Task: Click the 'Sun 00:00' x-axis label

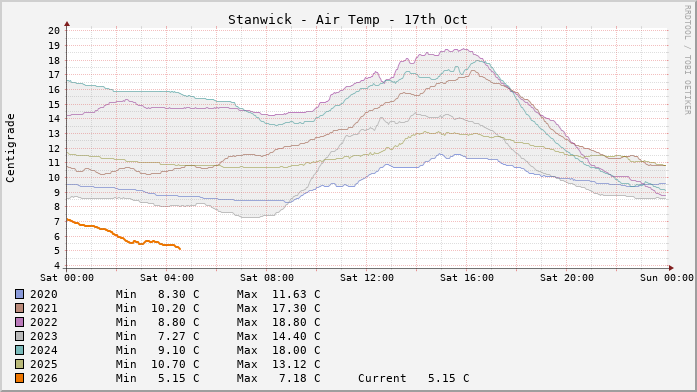Action: (667, 278)
